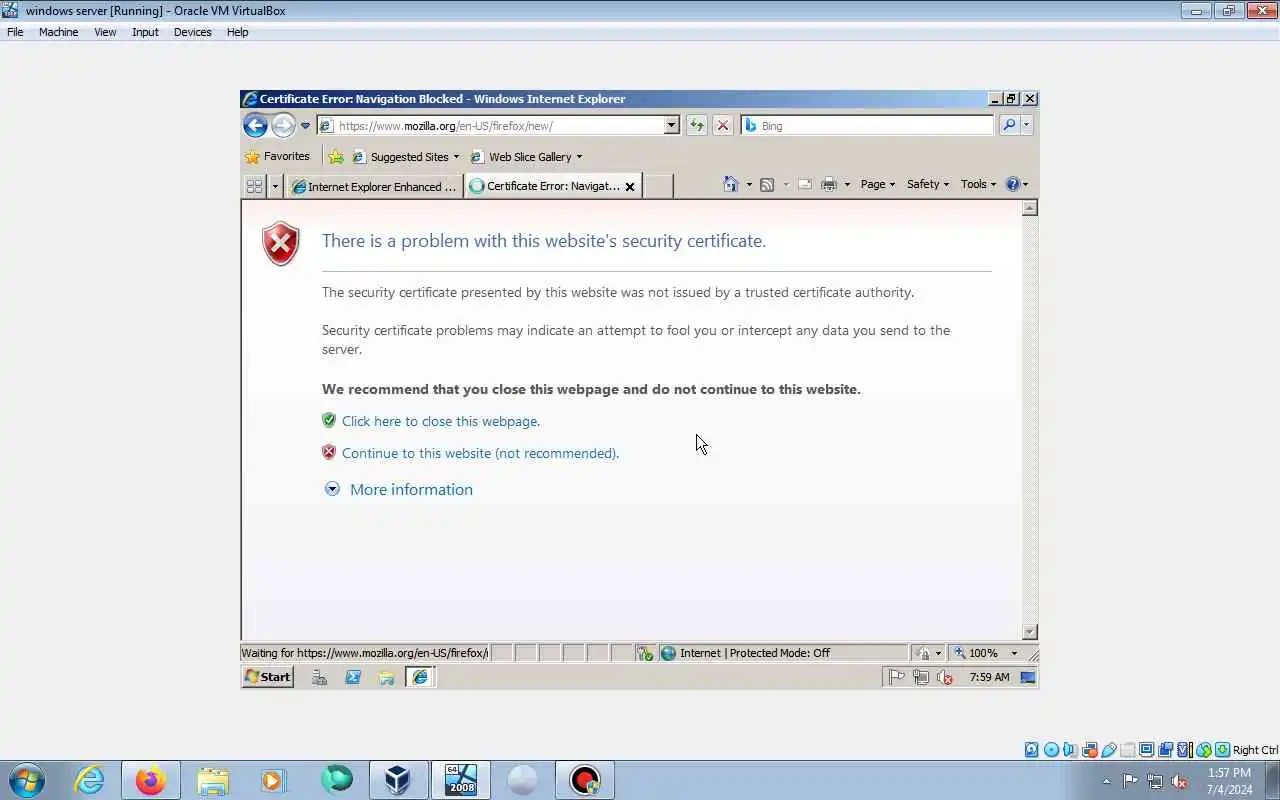Click Server Manager icon in guest taskbar
Image resolution: width=1280 pixels, height=800 pixels.
tap(320, 677)
